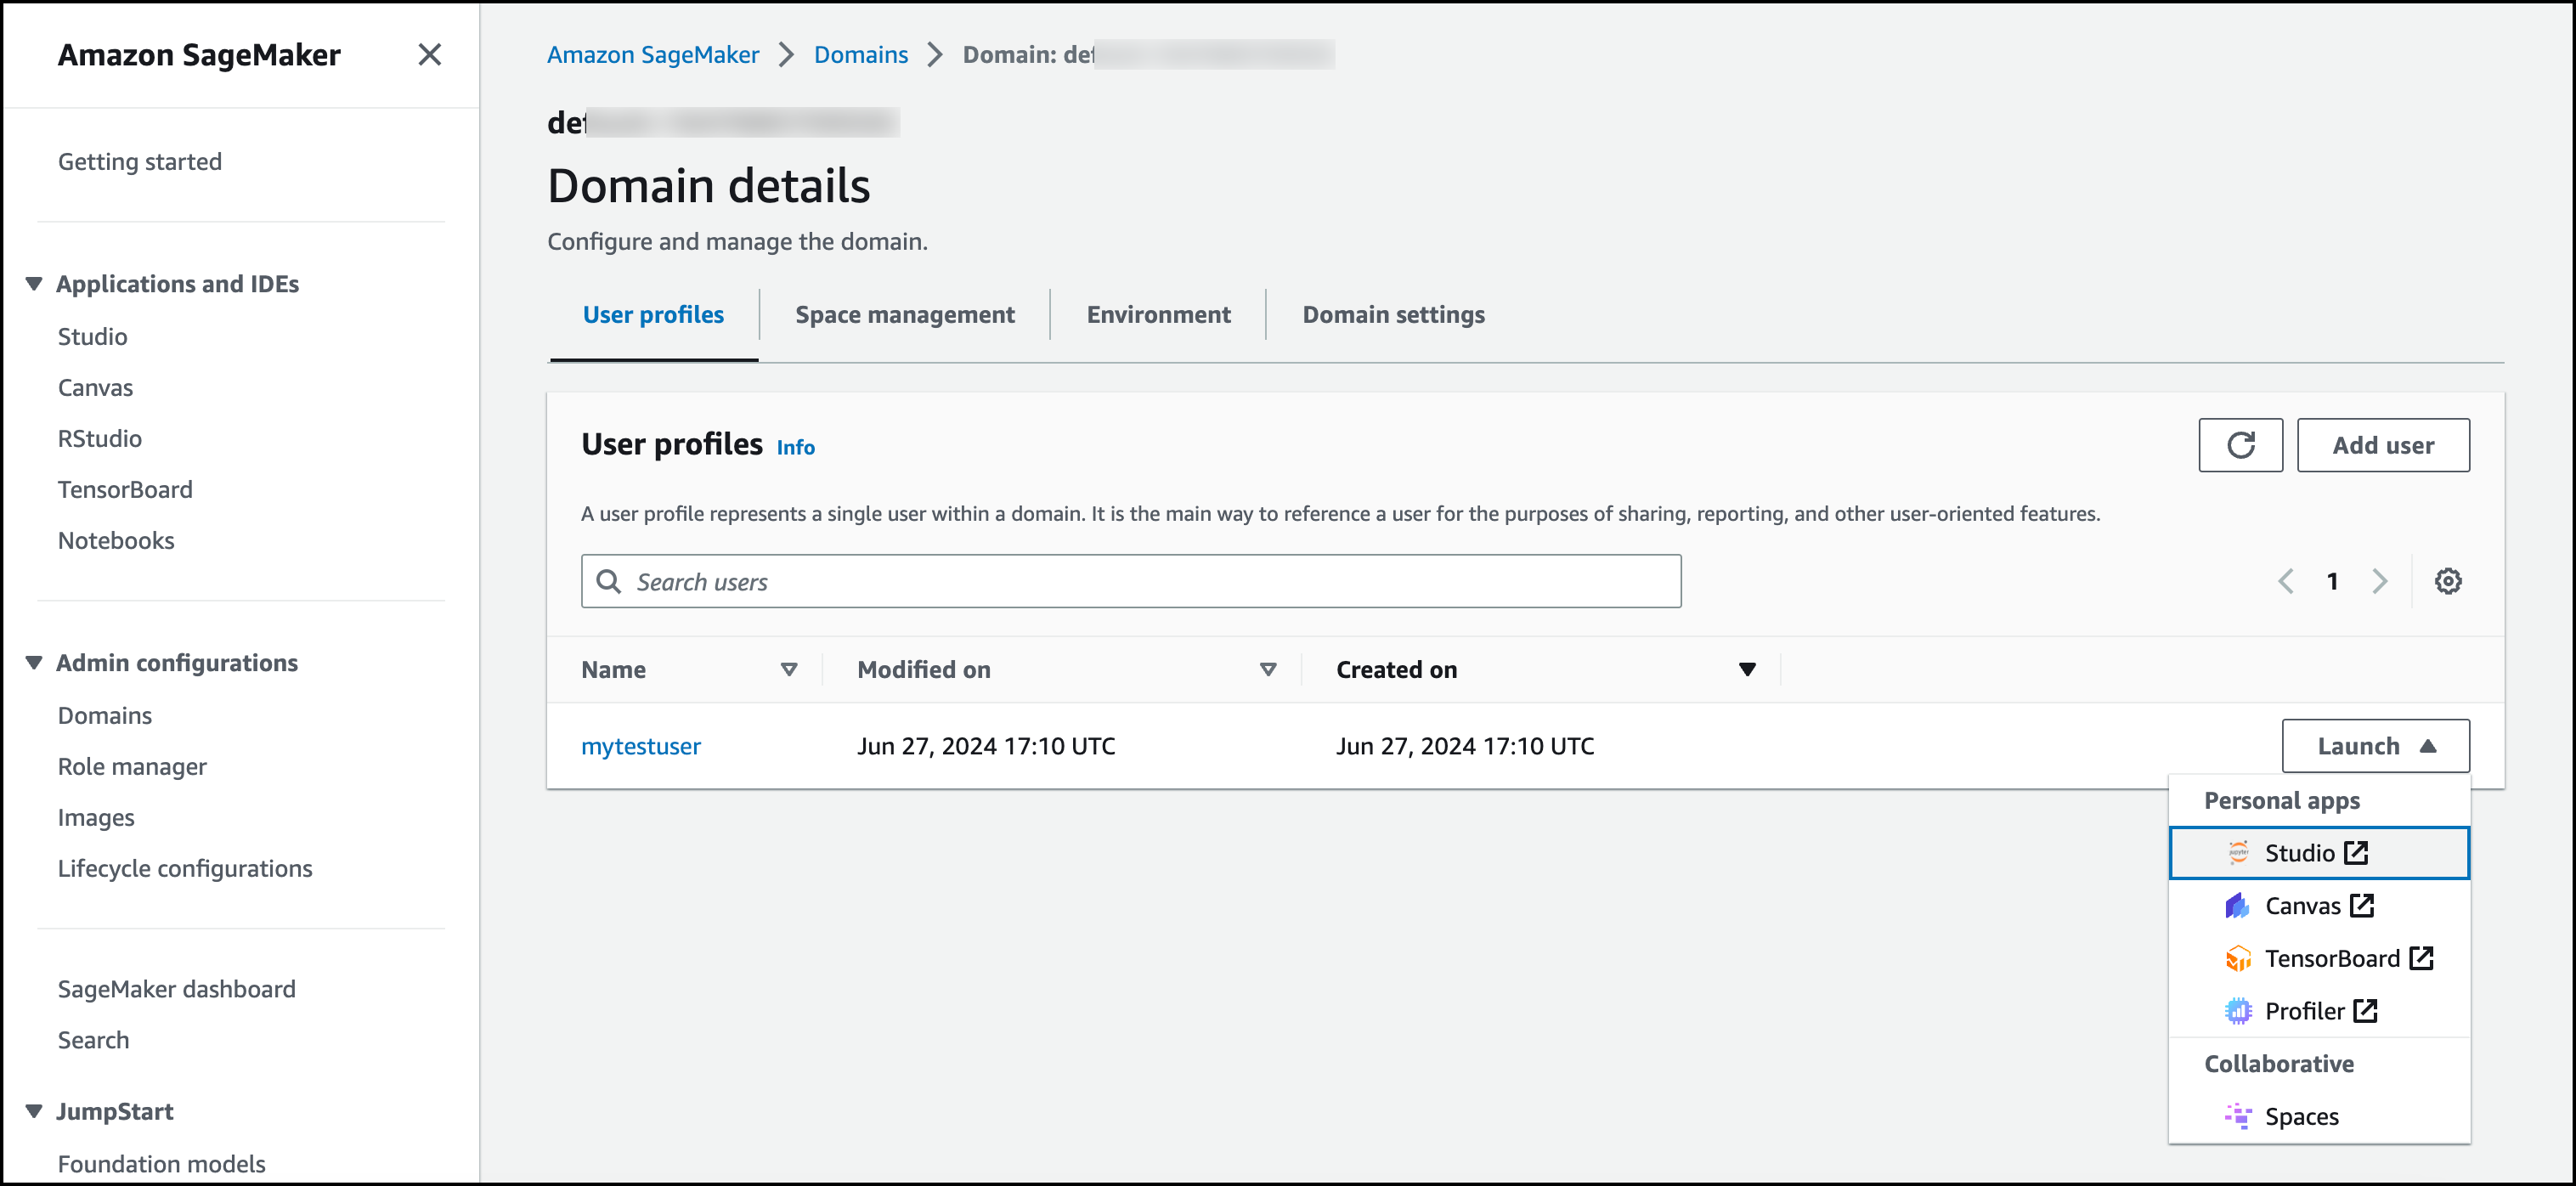Image resolution: width=2576 pixels, height=1186 pixels.
Task: Switch to the Space management tab
Action: [x=904, y=315]
